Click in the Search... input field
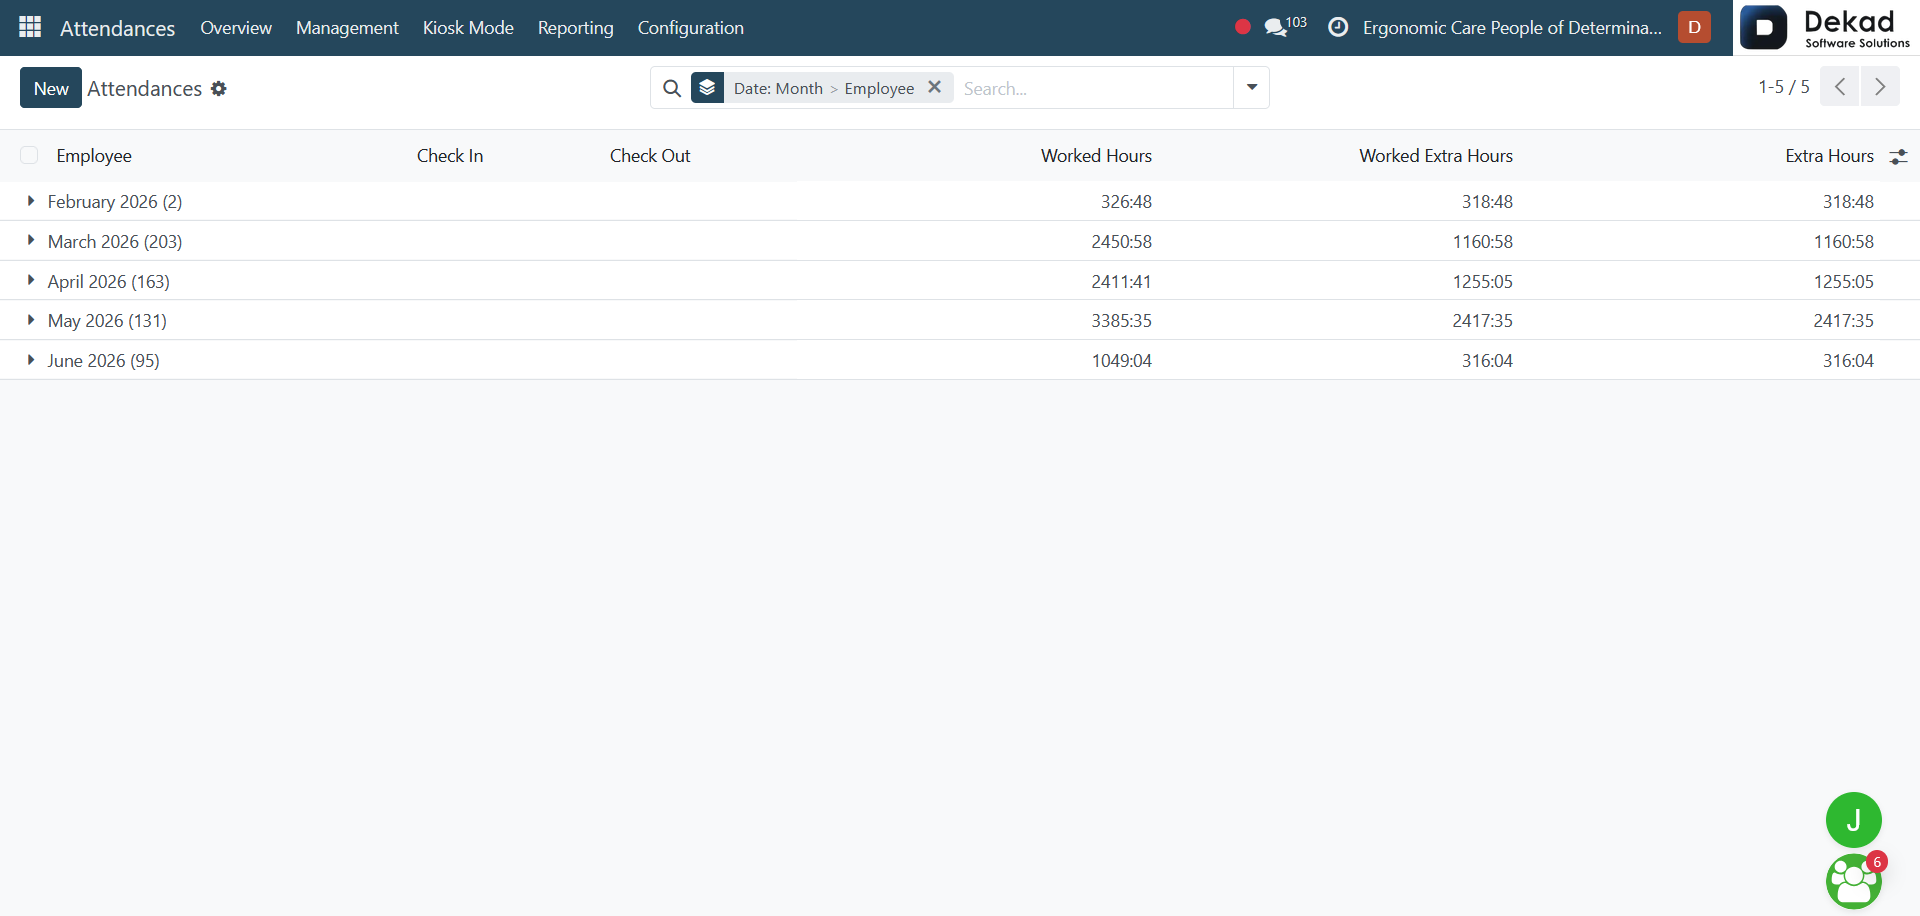 click(x=1094, y=88)
